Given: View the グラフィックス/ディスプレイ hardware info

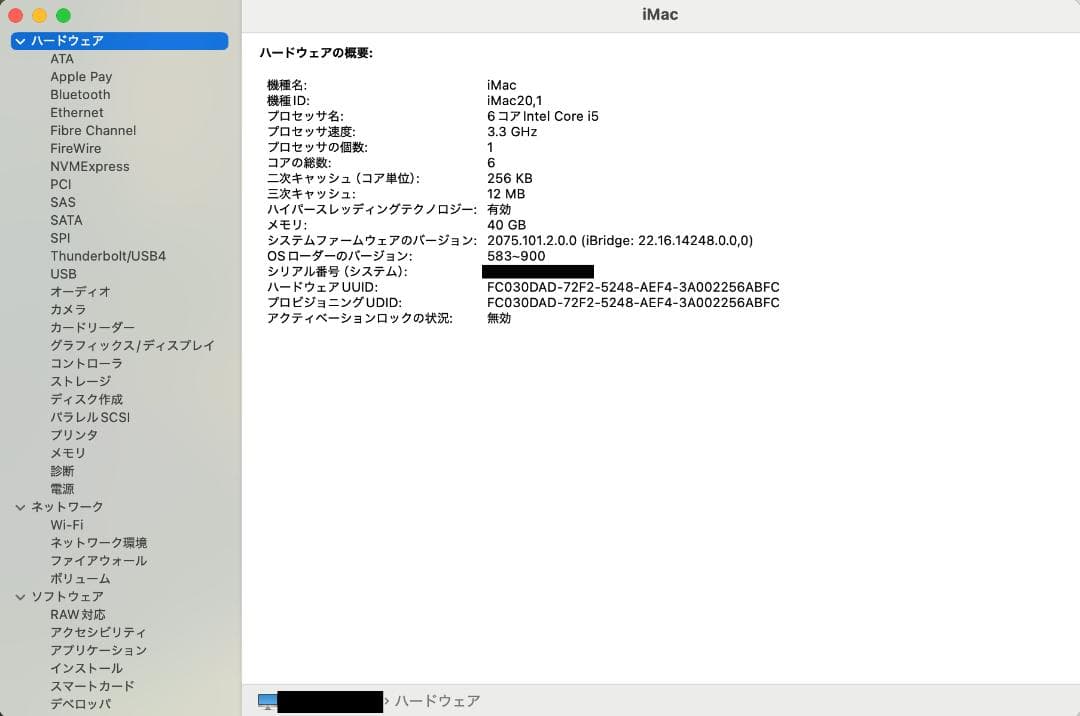Looking at the screenshot, I should pos(132,345).
